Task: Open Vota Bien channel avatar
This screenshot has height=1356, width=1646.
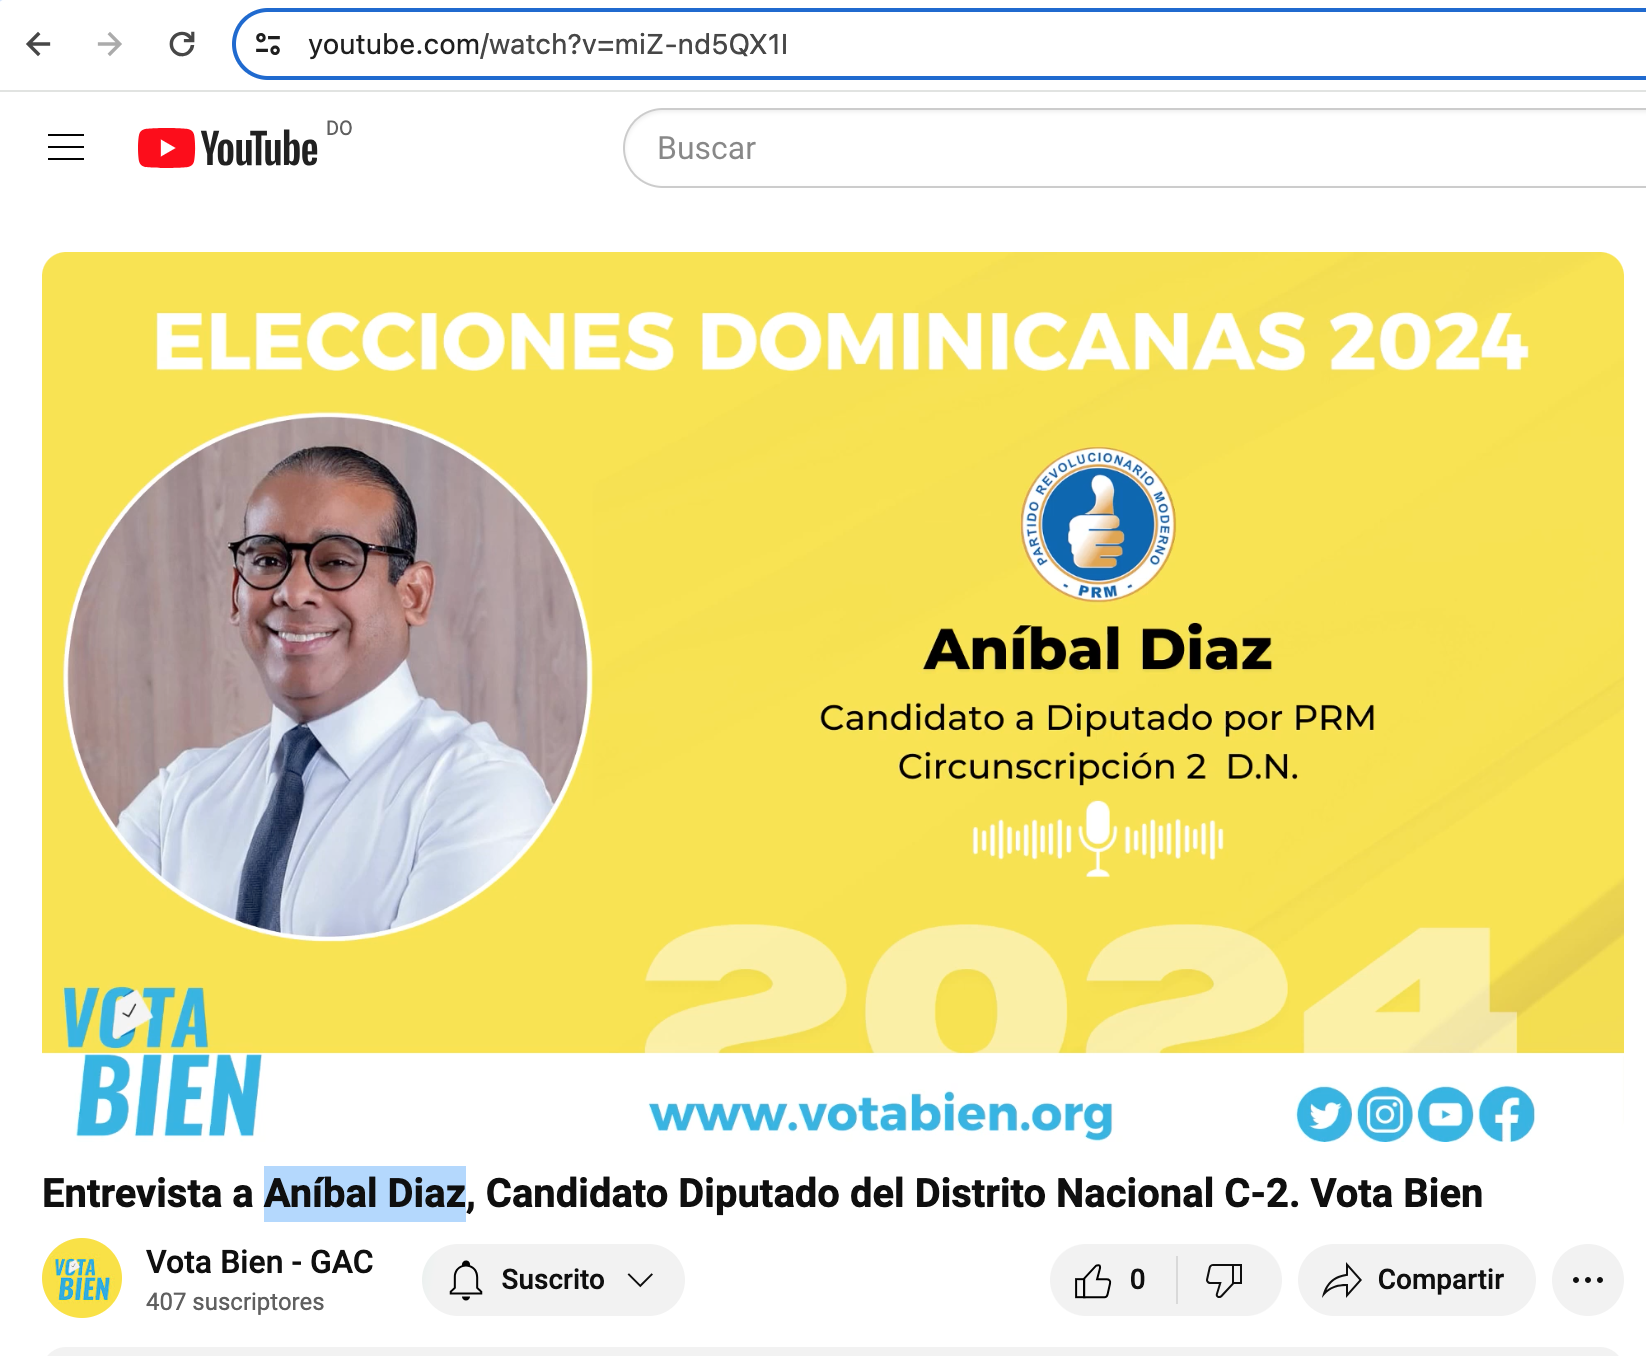Action: 82,1278
